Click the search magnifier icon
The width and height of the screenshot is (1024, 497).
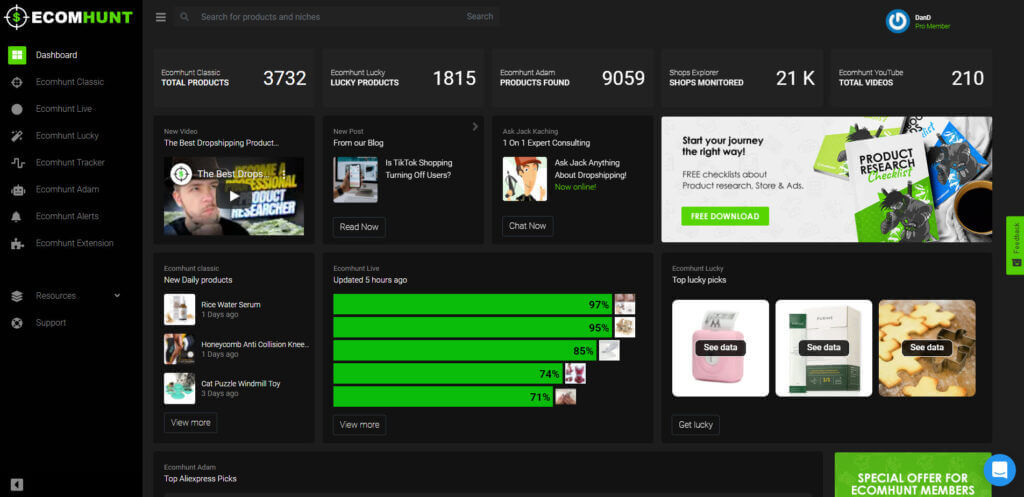pos(185,17)
